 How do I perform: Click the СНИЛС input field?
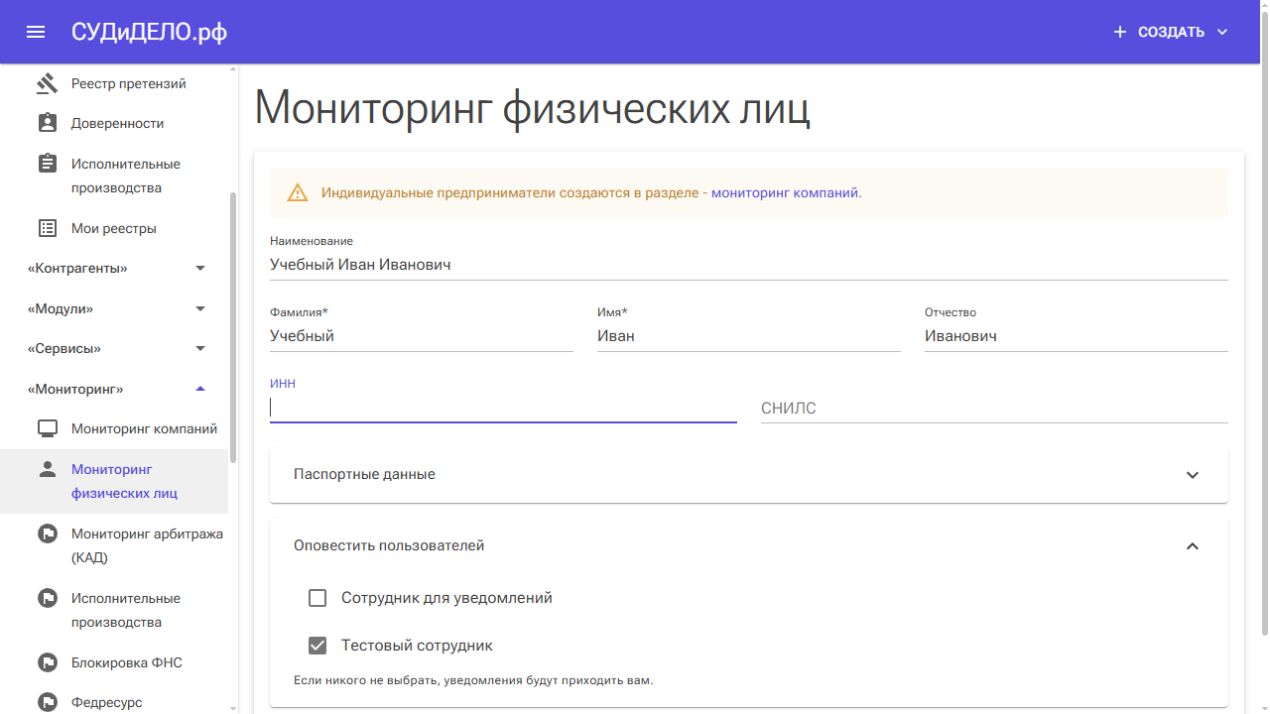pos(994,408)
